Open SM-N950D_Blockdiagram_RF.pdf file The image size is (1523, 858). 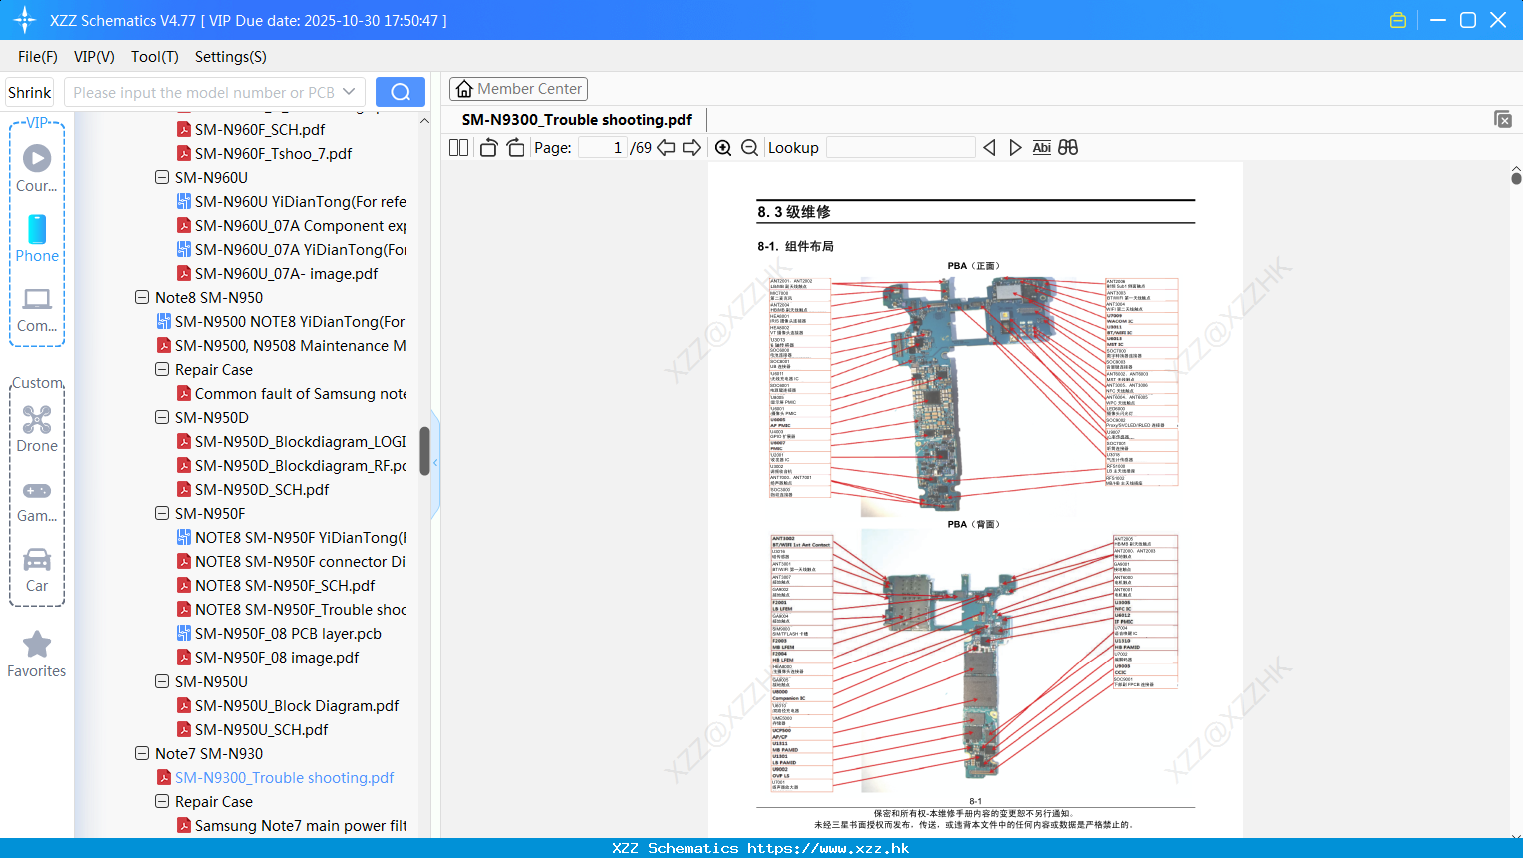(x=291, y=465)
